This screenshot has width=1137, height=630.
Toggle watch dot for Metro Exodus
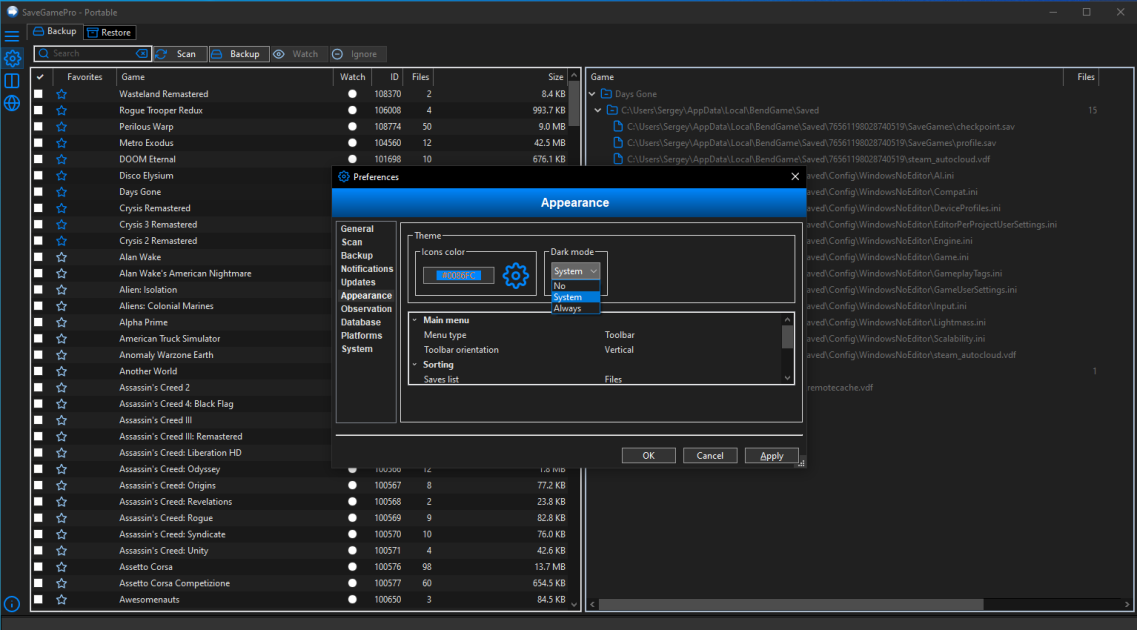point(352,143)
